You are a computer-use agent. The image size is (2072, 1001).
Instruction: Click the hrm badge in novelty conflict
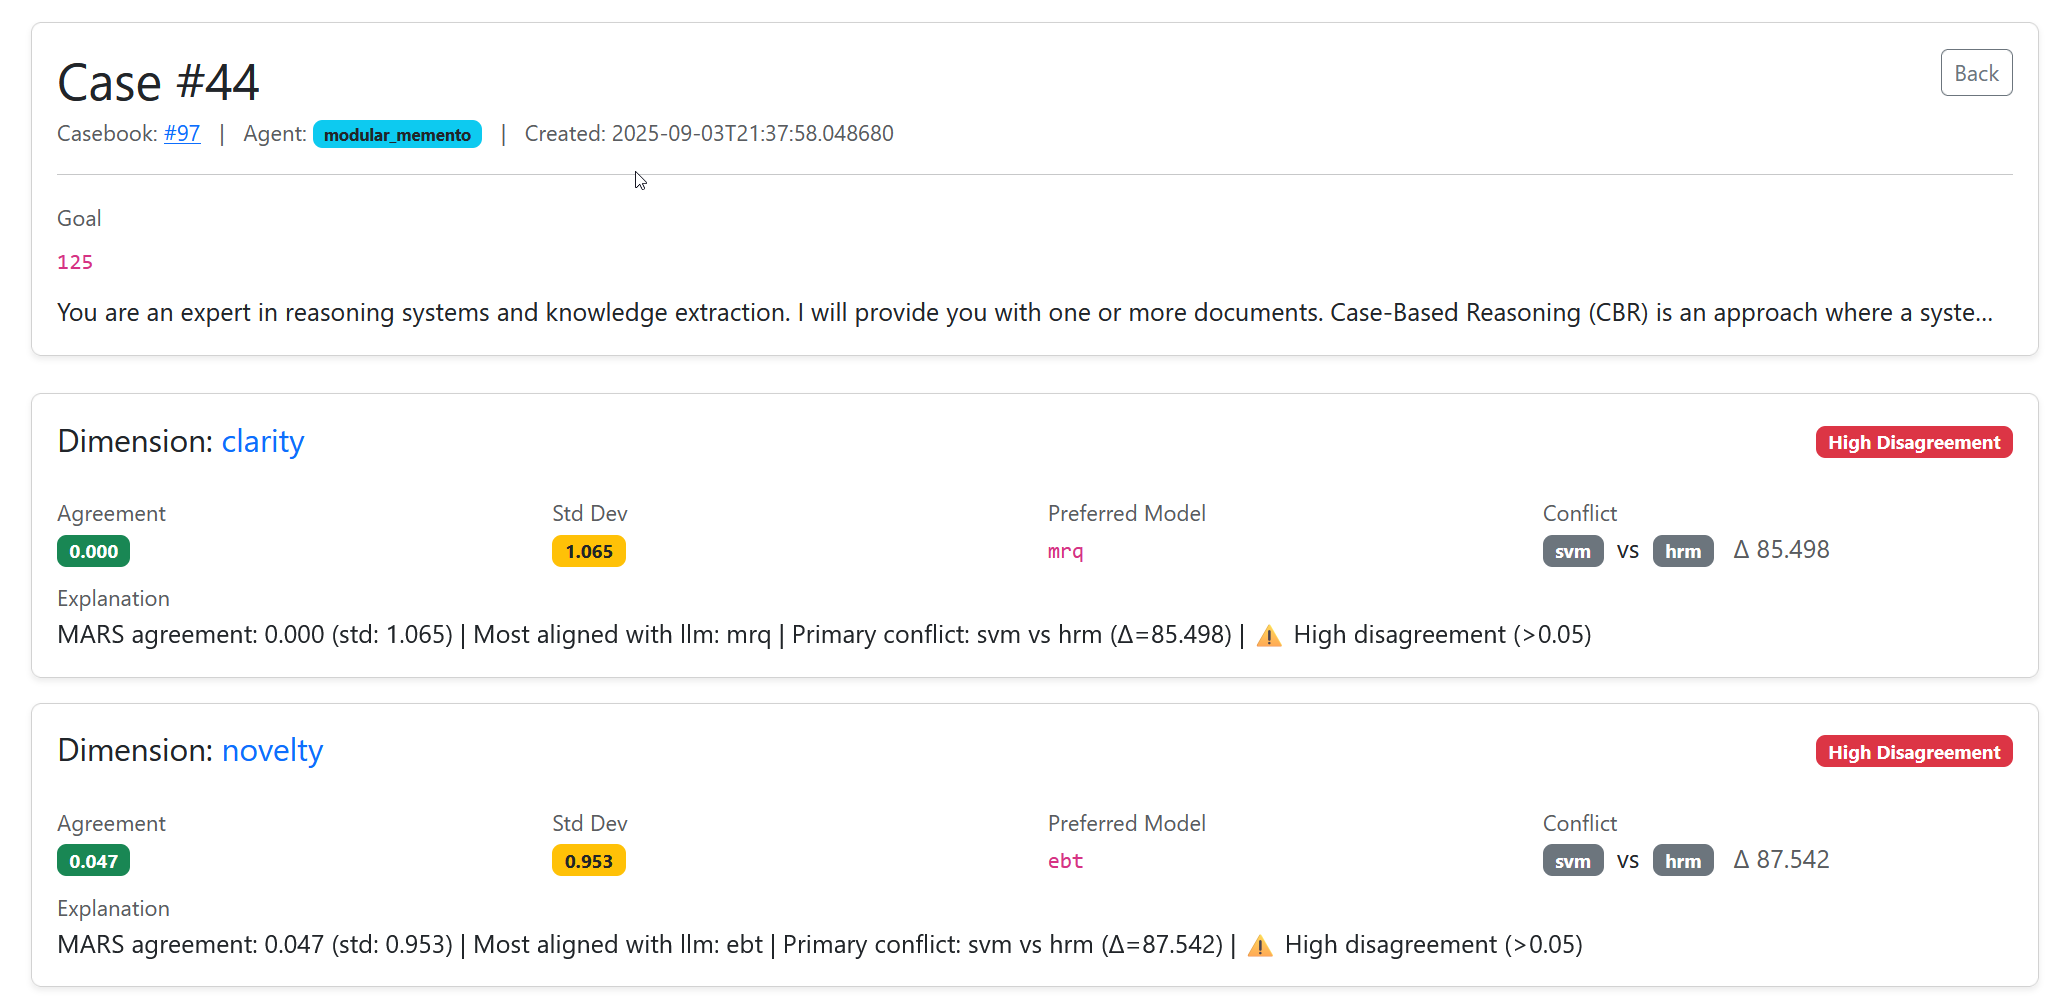1682,861
